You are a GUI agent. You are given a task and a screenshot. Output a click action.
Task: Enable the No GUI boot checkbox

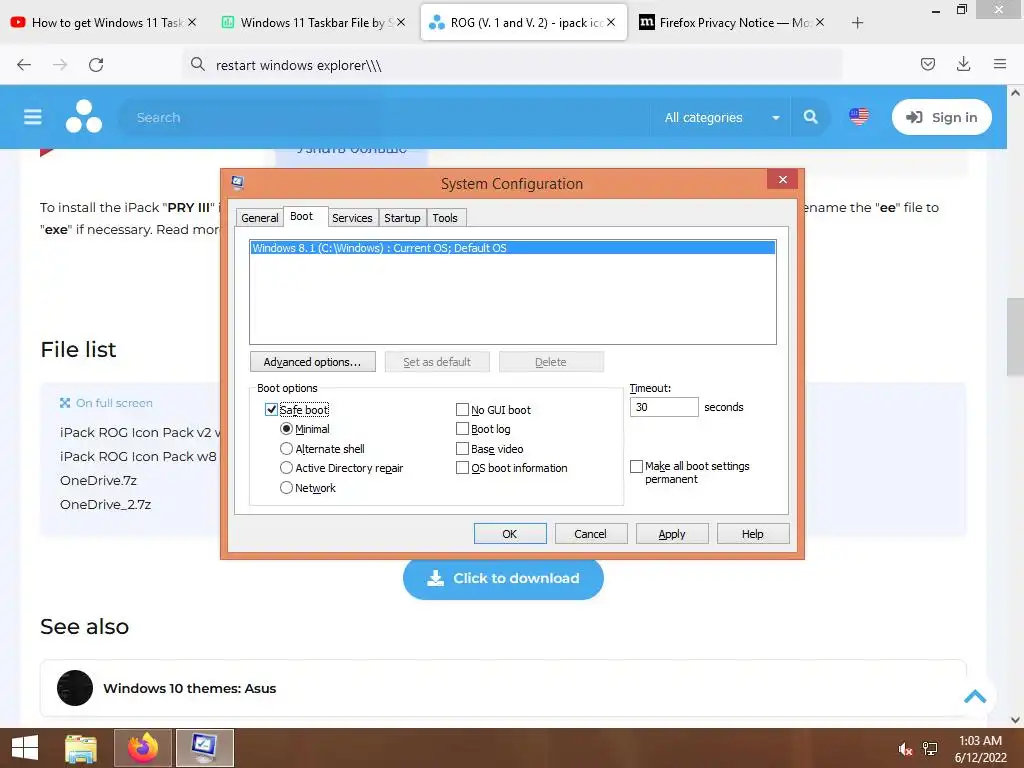462,409
